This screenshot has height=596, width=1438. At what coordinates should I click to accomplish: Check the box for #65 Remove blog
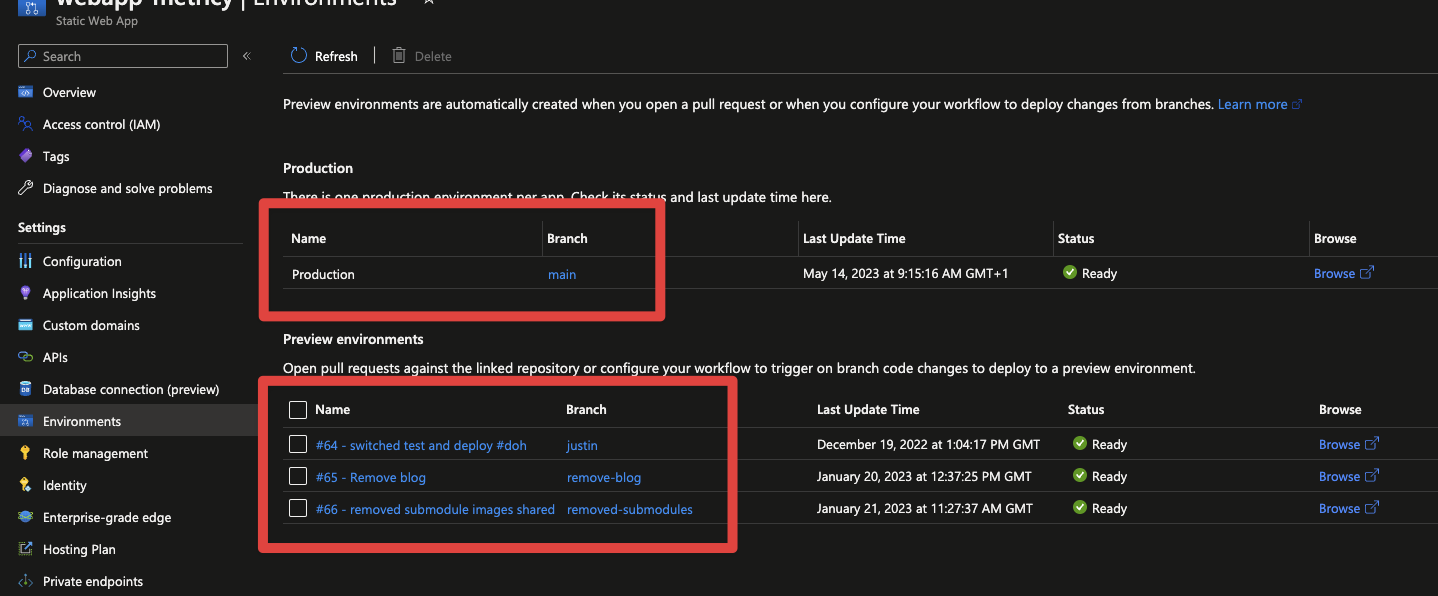click(x=298, y=476)
